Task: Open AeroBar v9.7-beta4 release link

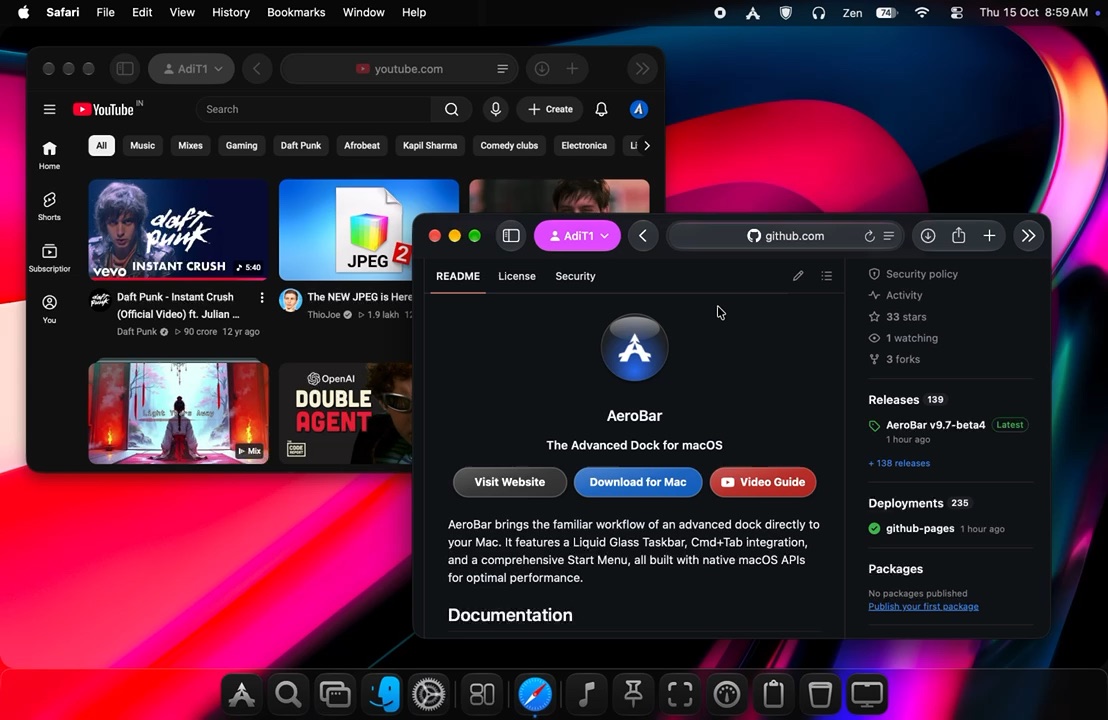Action: [936, 425]
